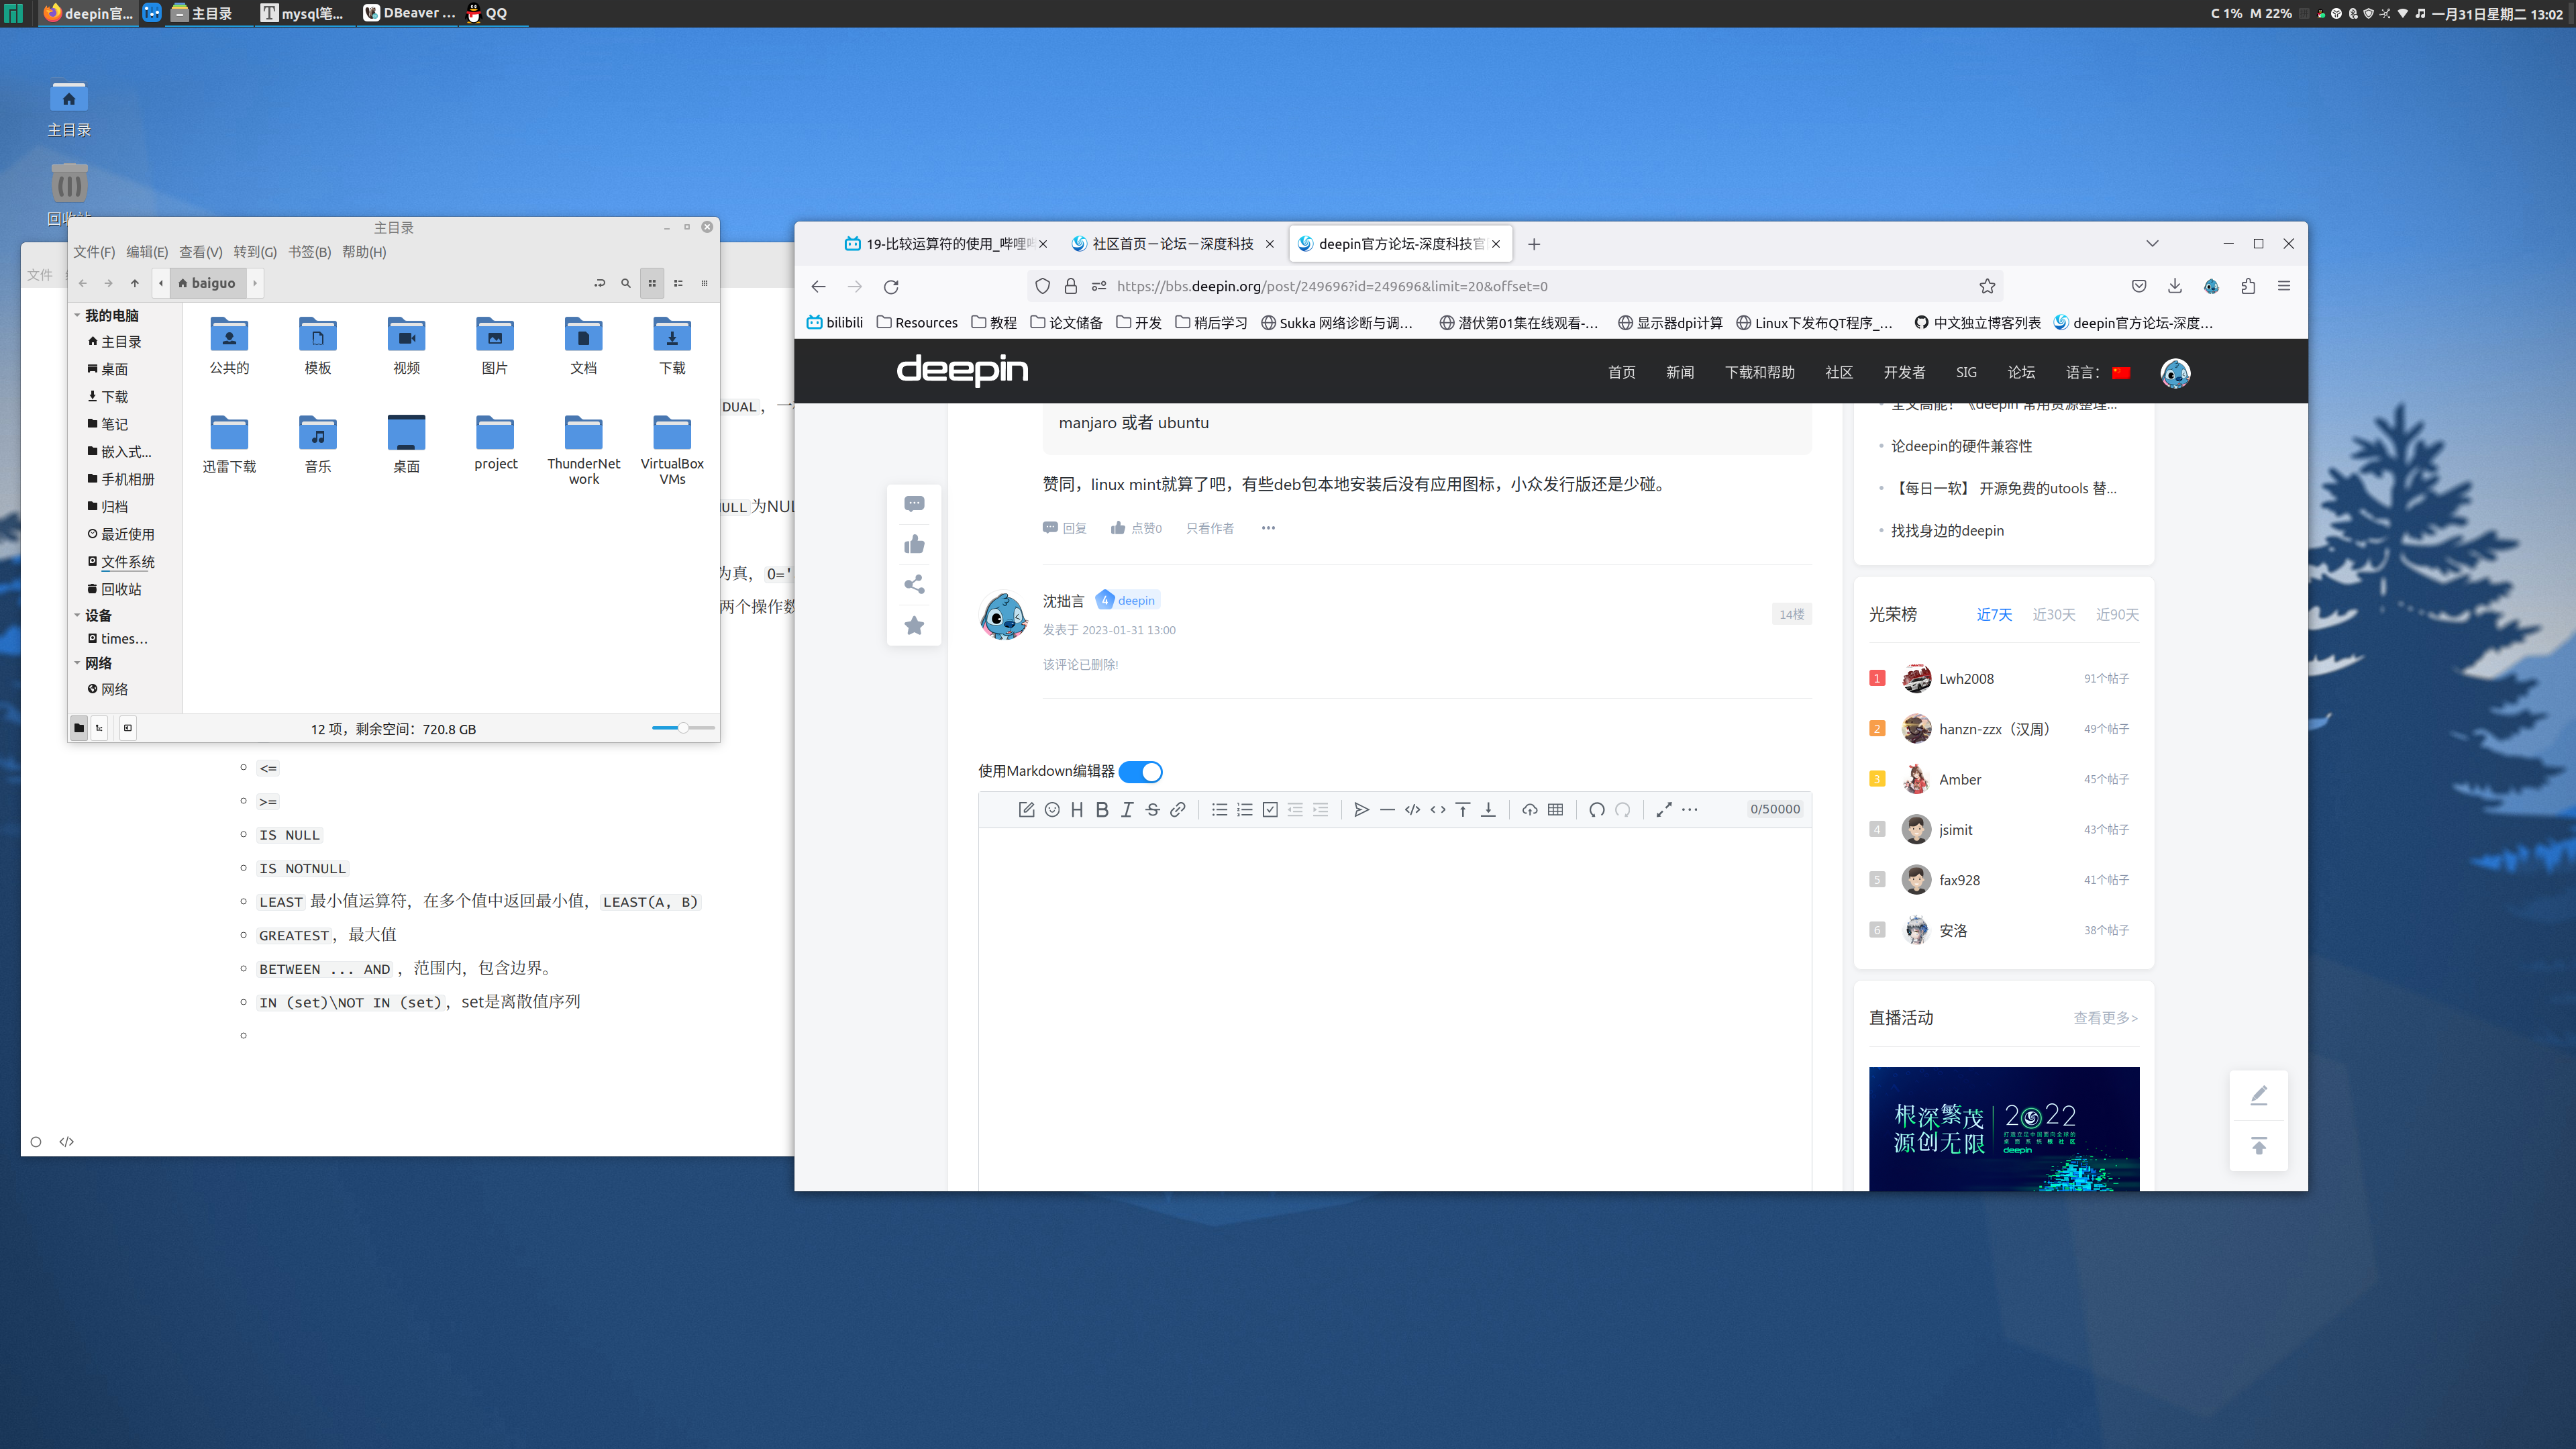The height and width of the screenshot is (1449, 2576).
Task: Click the share icon beside the post
Action: (x=914, y=585)
